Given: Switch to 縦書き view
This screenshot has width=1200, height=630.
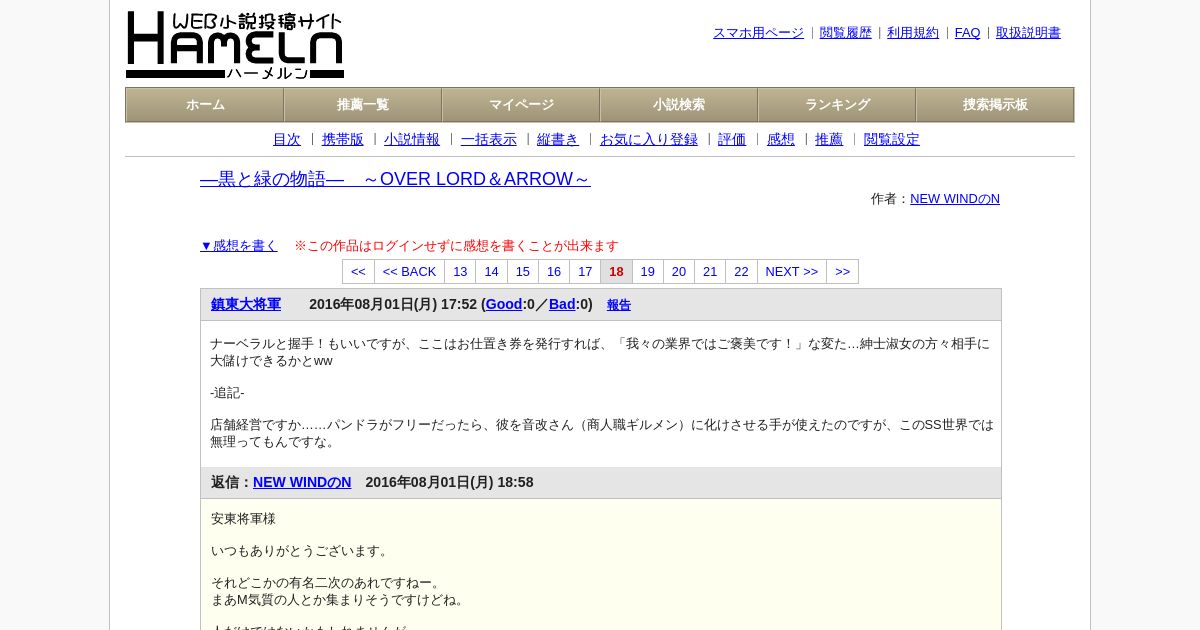Looking at the screenshot, I should [x=558, y=140].
